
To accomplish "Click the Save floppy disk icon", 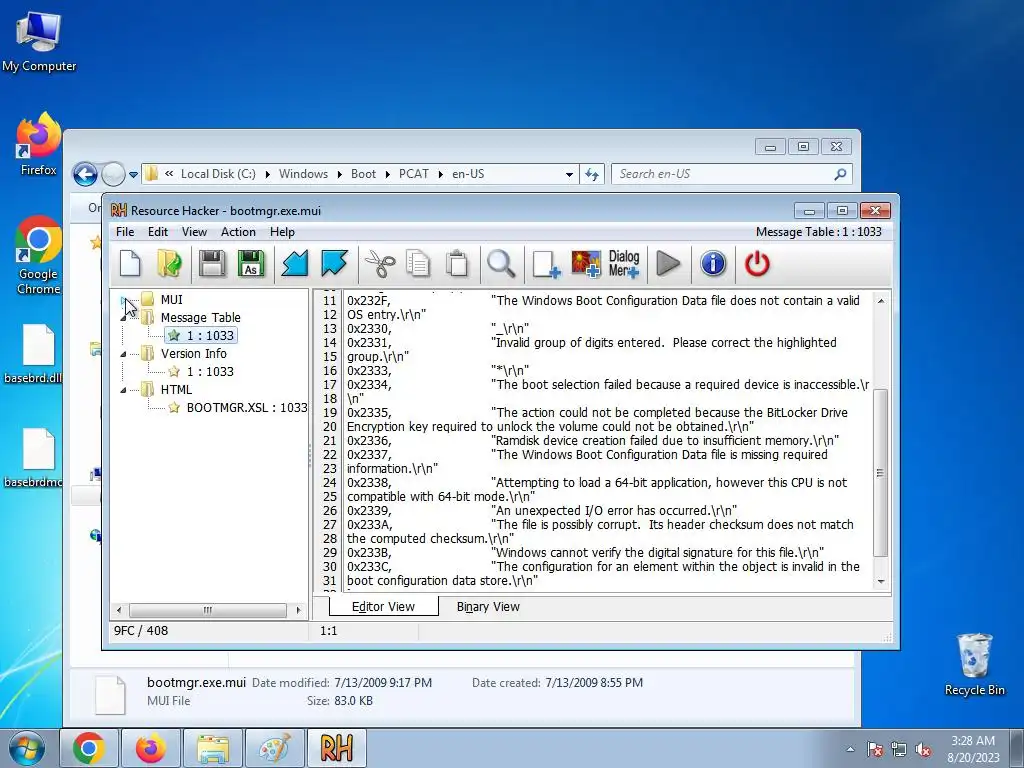I will [212, 264].
